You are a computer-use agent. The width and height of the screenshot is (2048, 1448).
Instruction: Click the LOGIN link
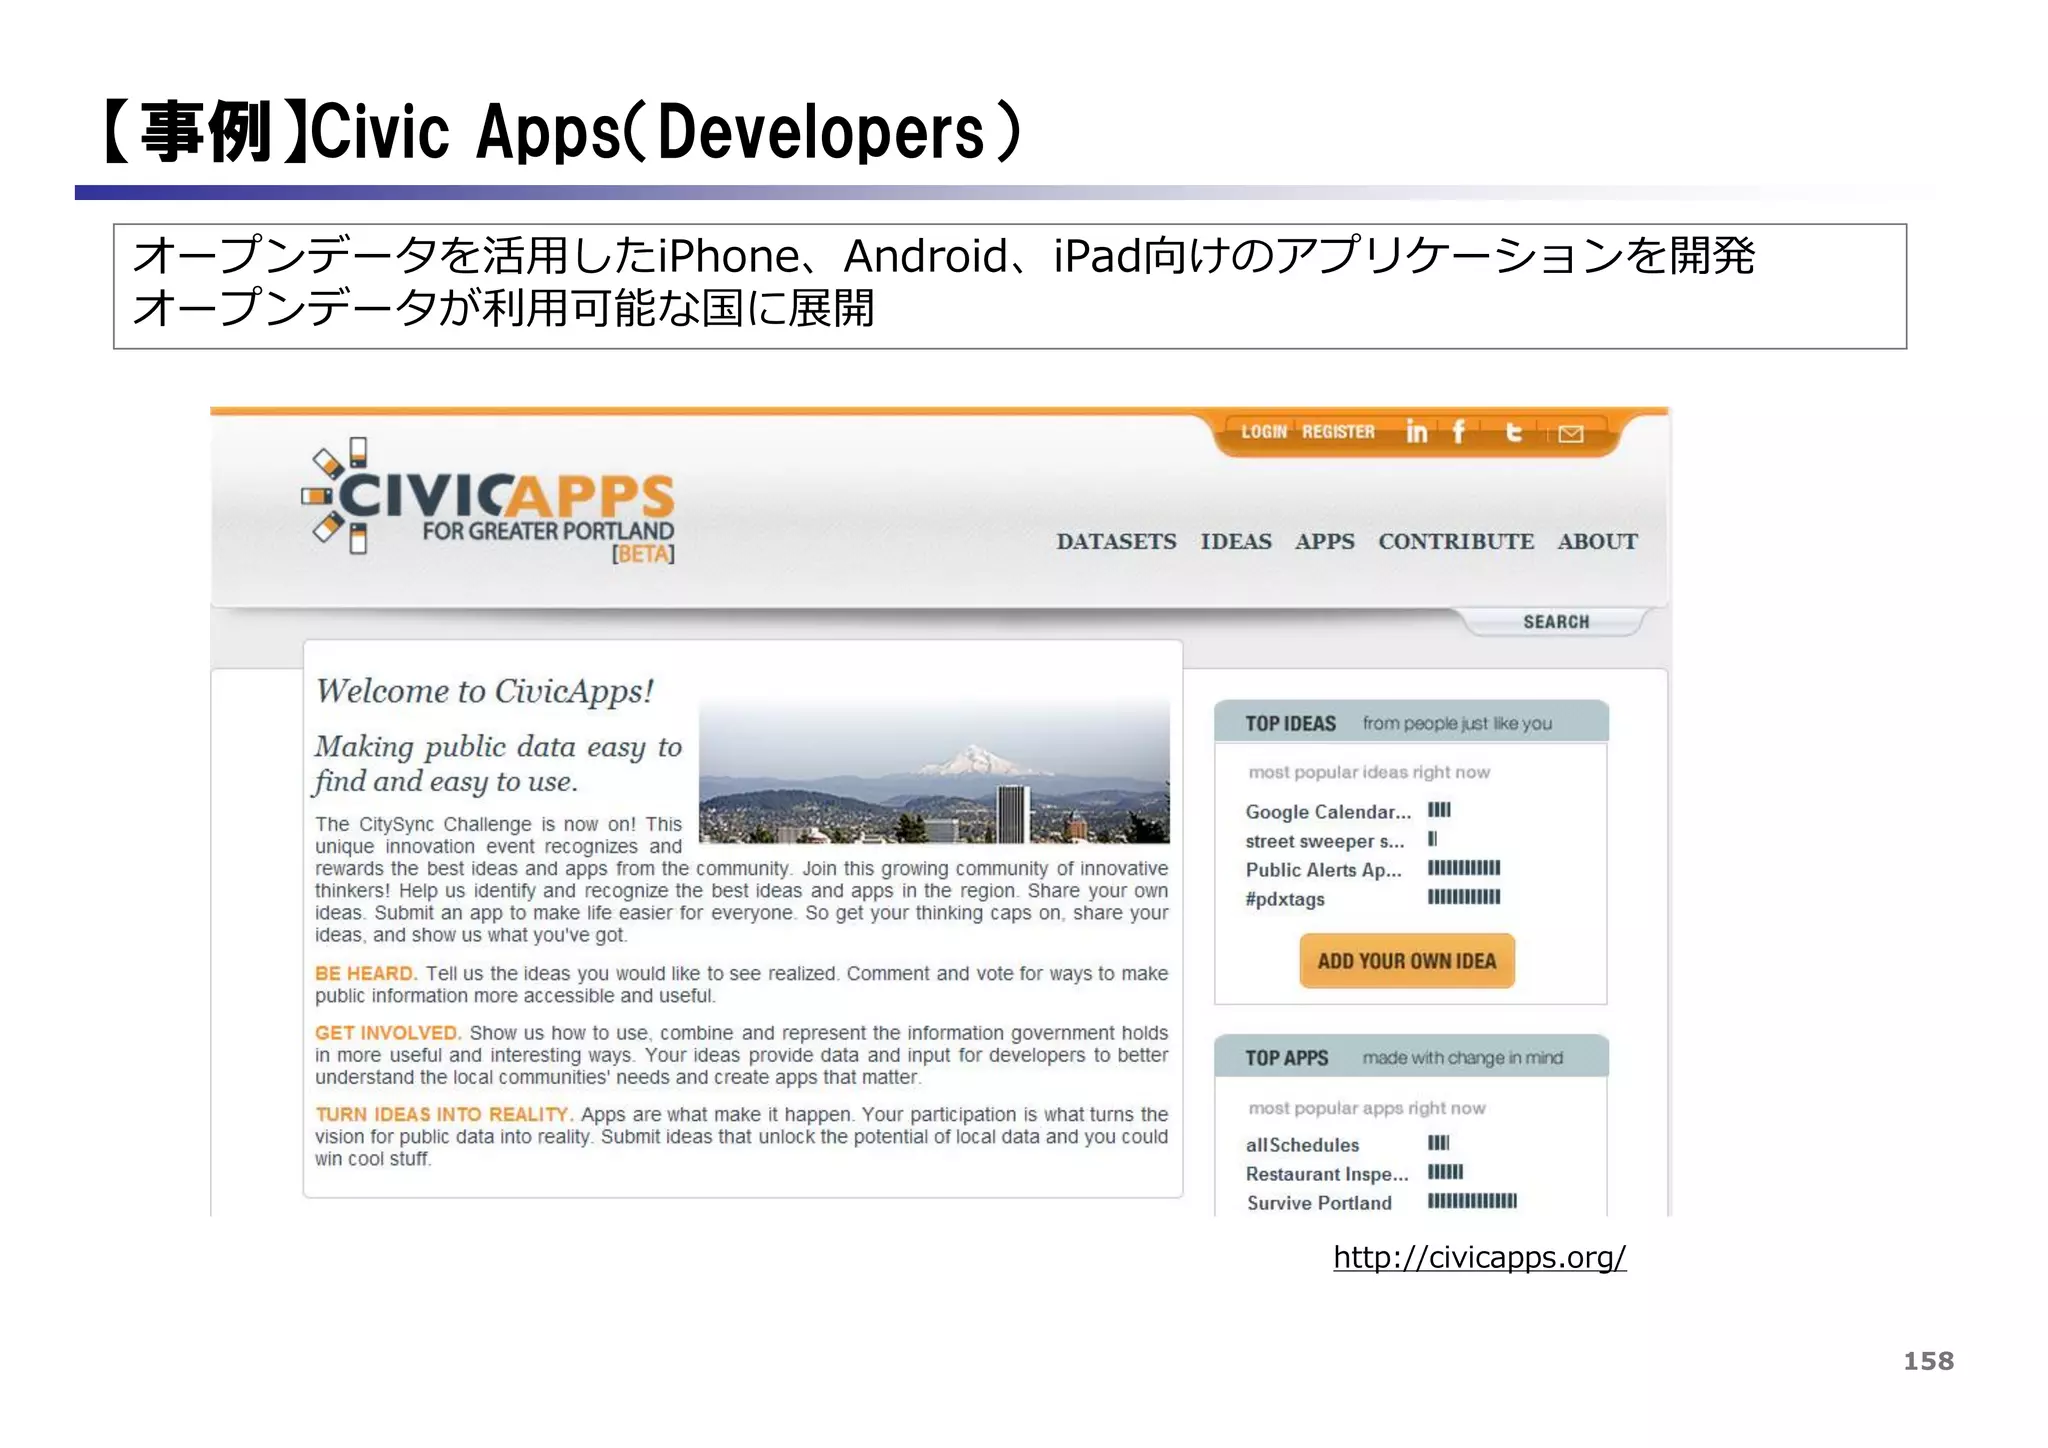(x=1264, y=432)
